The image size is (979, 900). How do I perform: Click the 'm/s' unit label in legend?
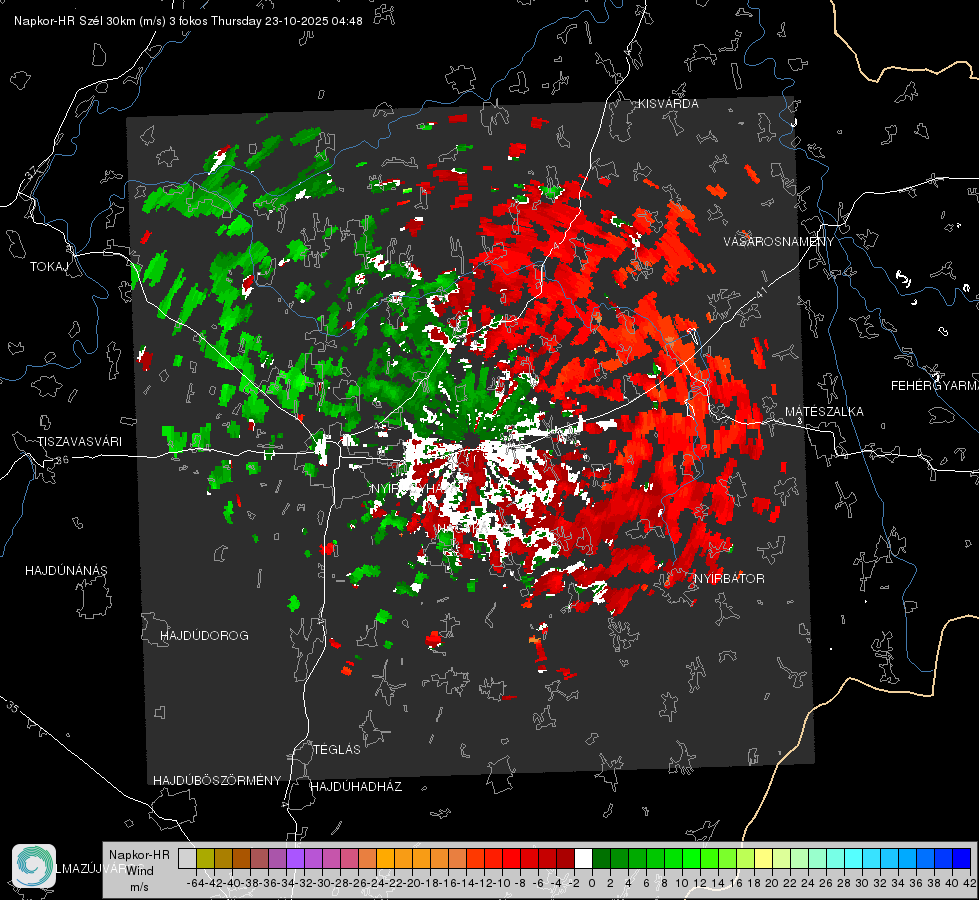(x=139, y=887)
